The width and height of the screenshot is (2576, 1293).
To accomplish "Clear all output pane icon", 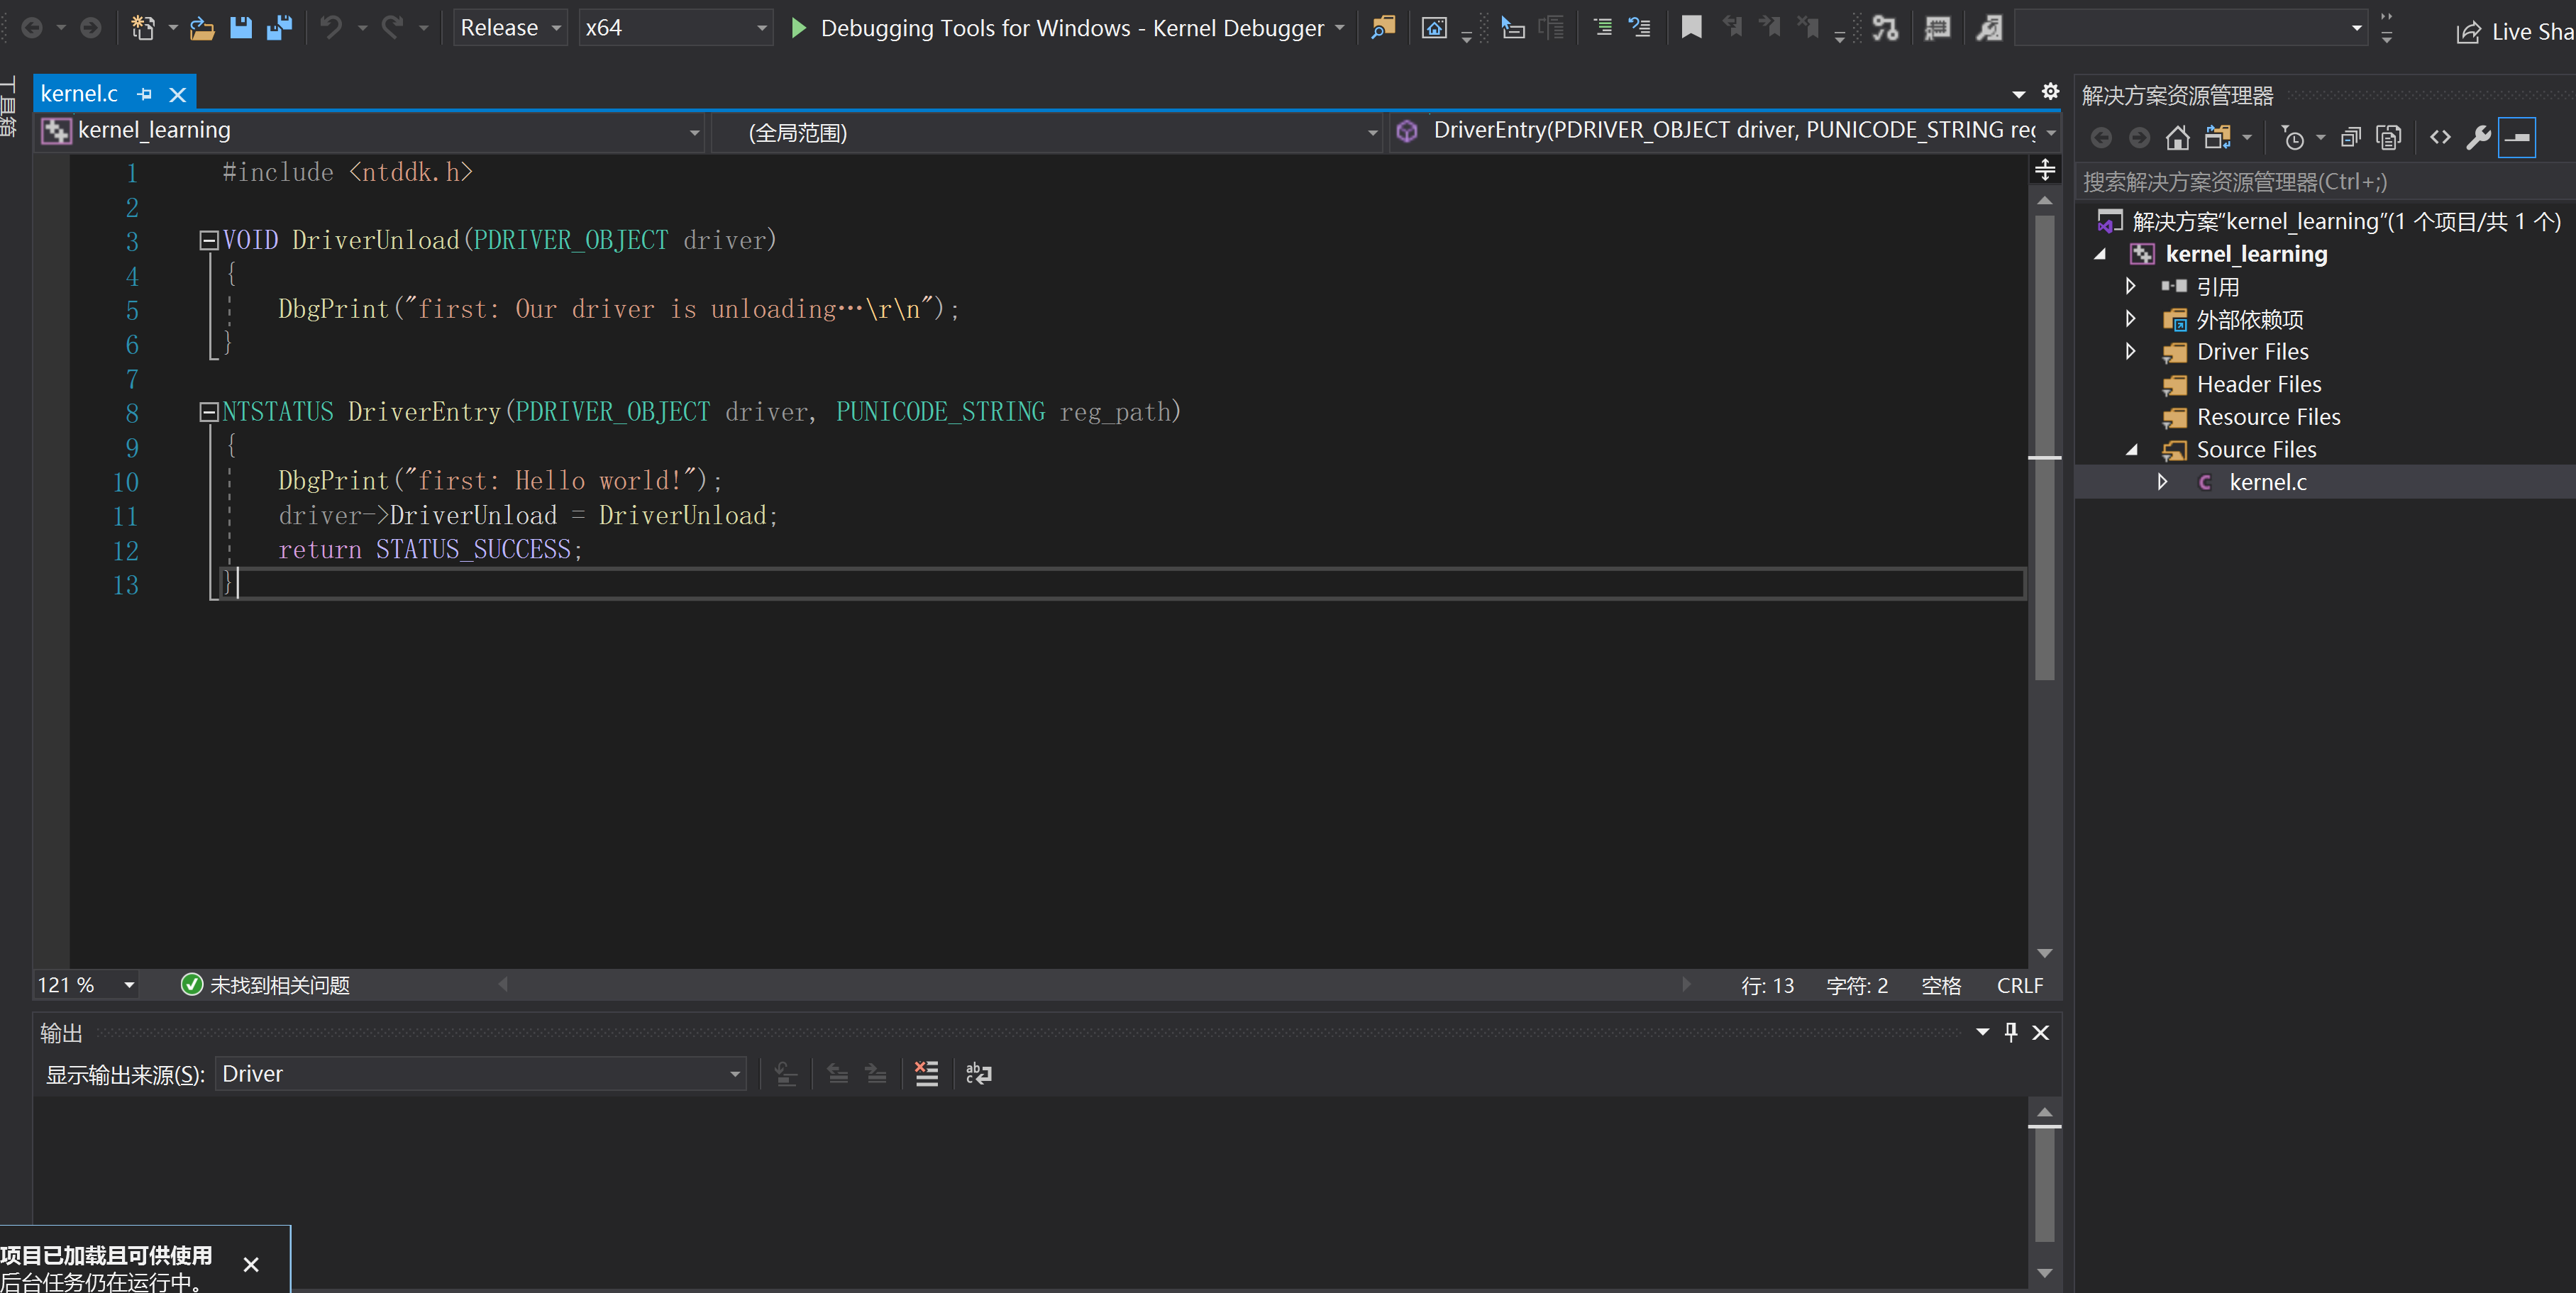I will point(926,1074).
